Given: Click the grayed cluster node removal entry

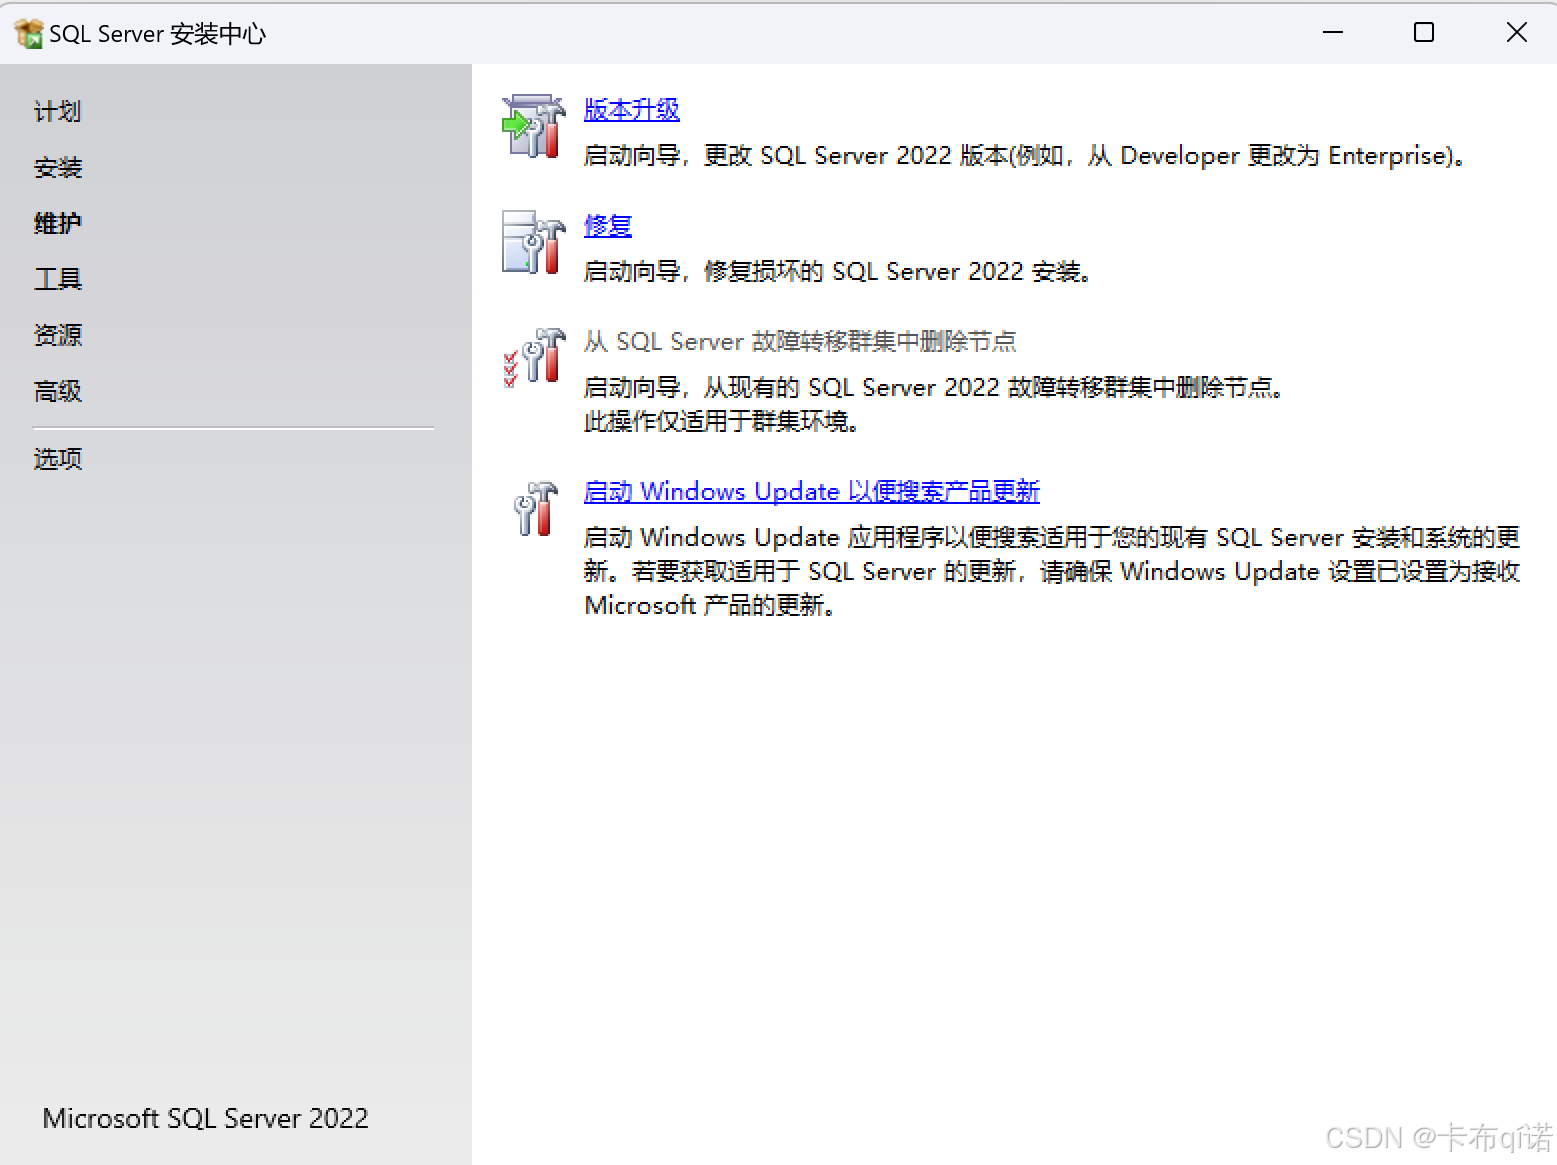Looking at the screenshot, I should point(800,341).
